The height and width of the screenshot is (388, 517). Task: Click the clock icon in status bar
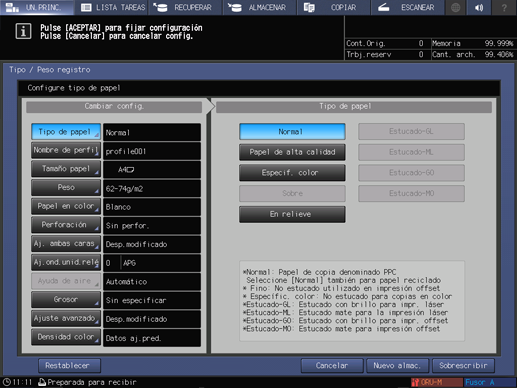[6, 382]
